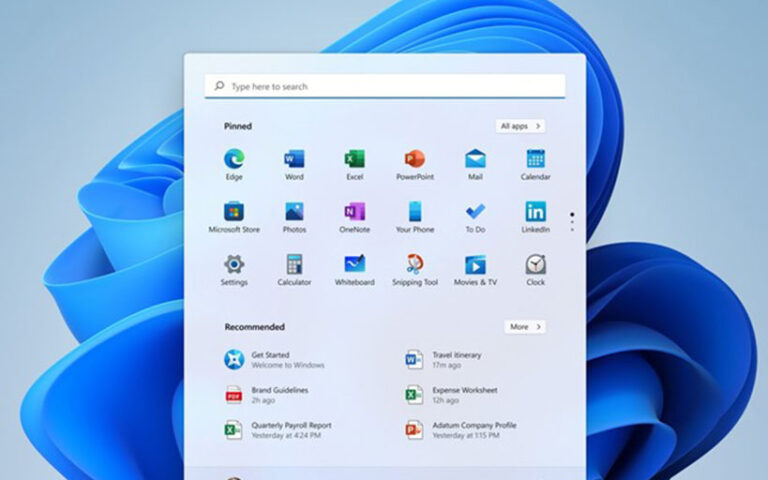Open the LinkedIn pinned app

tap(535, 212)
